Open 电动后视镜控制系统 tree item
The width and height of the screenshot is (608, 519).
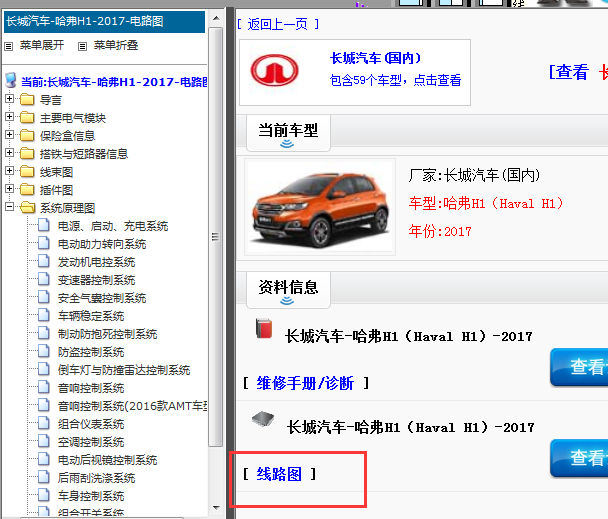pyautogui.click(x=107, y=460)
